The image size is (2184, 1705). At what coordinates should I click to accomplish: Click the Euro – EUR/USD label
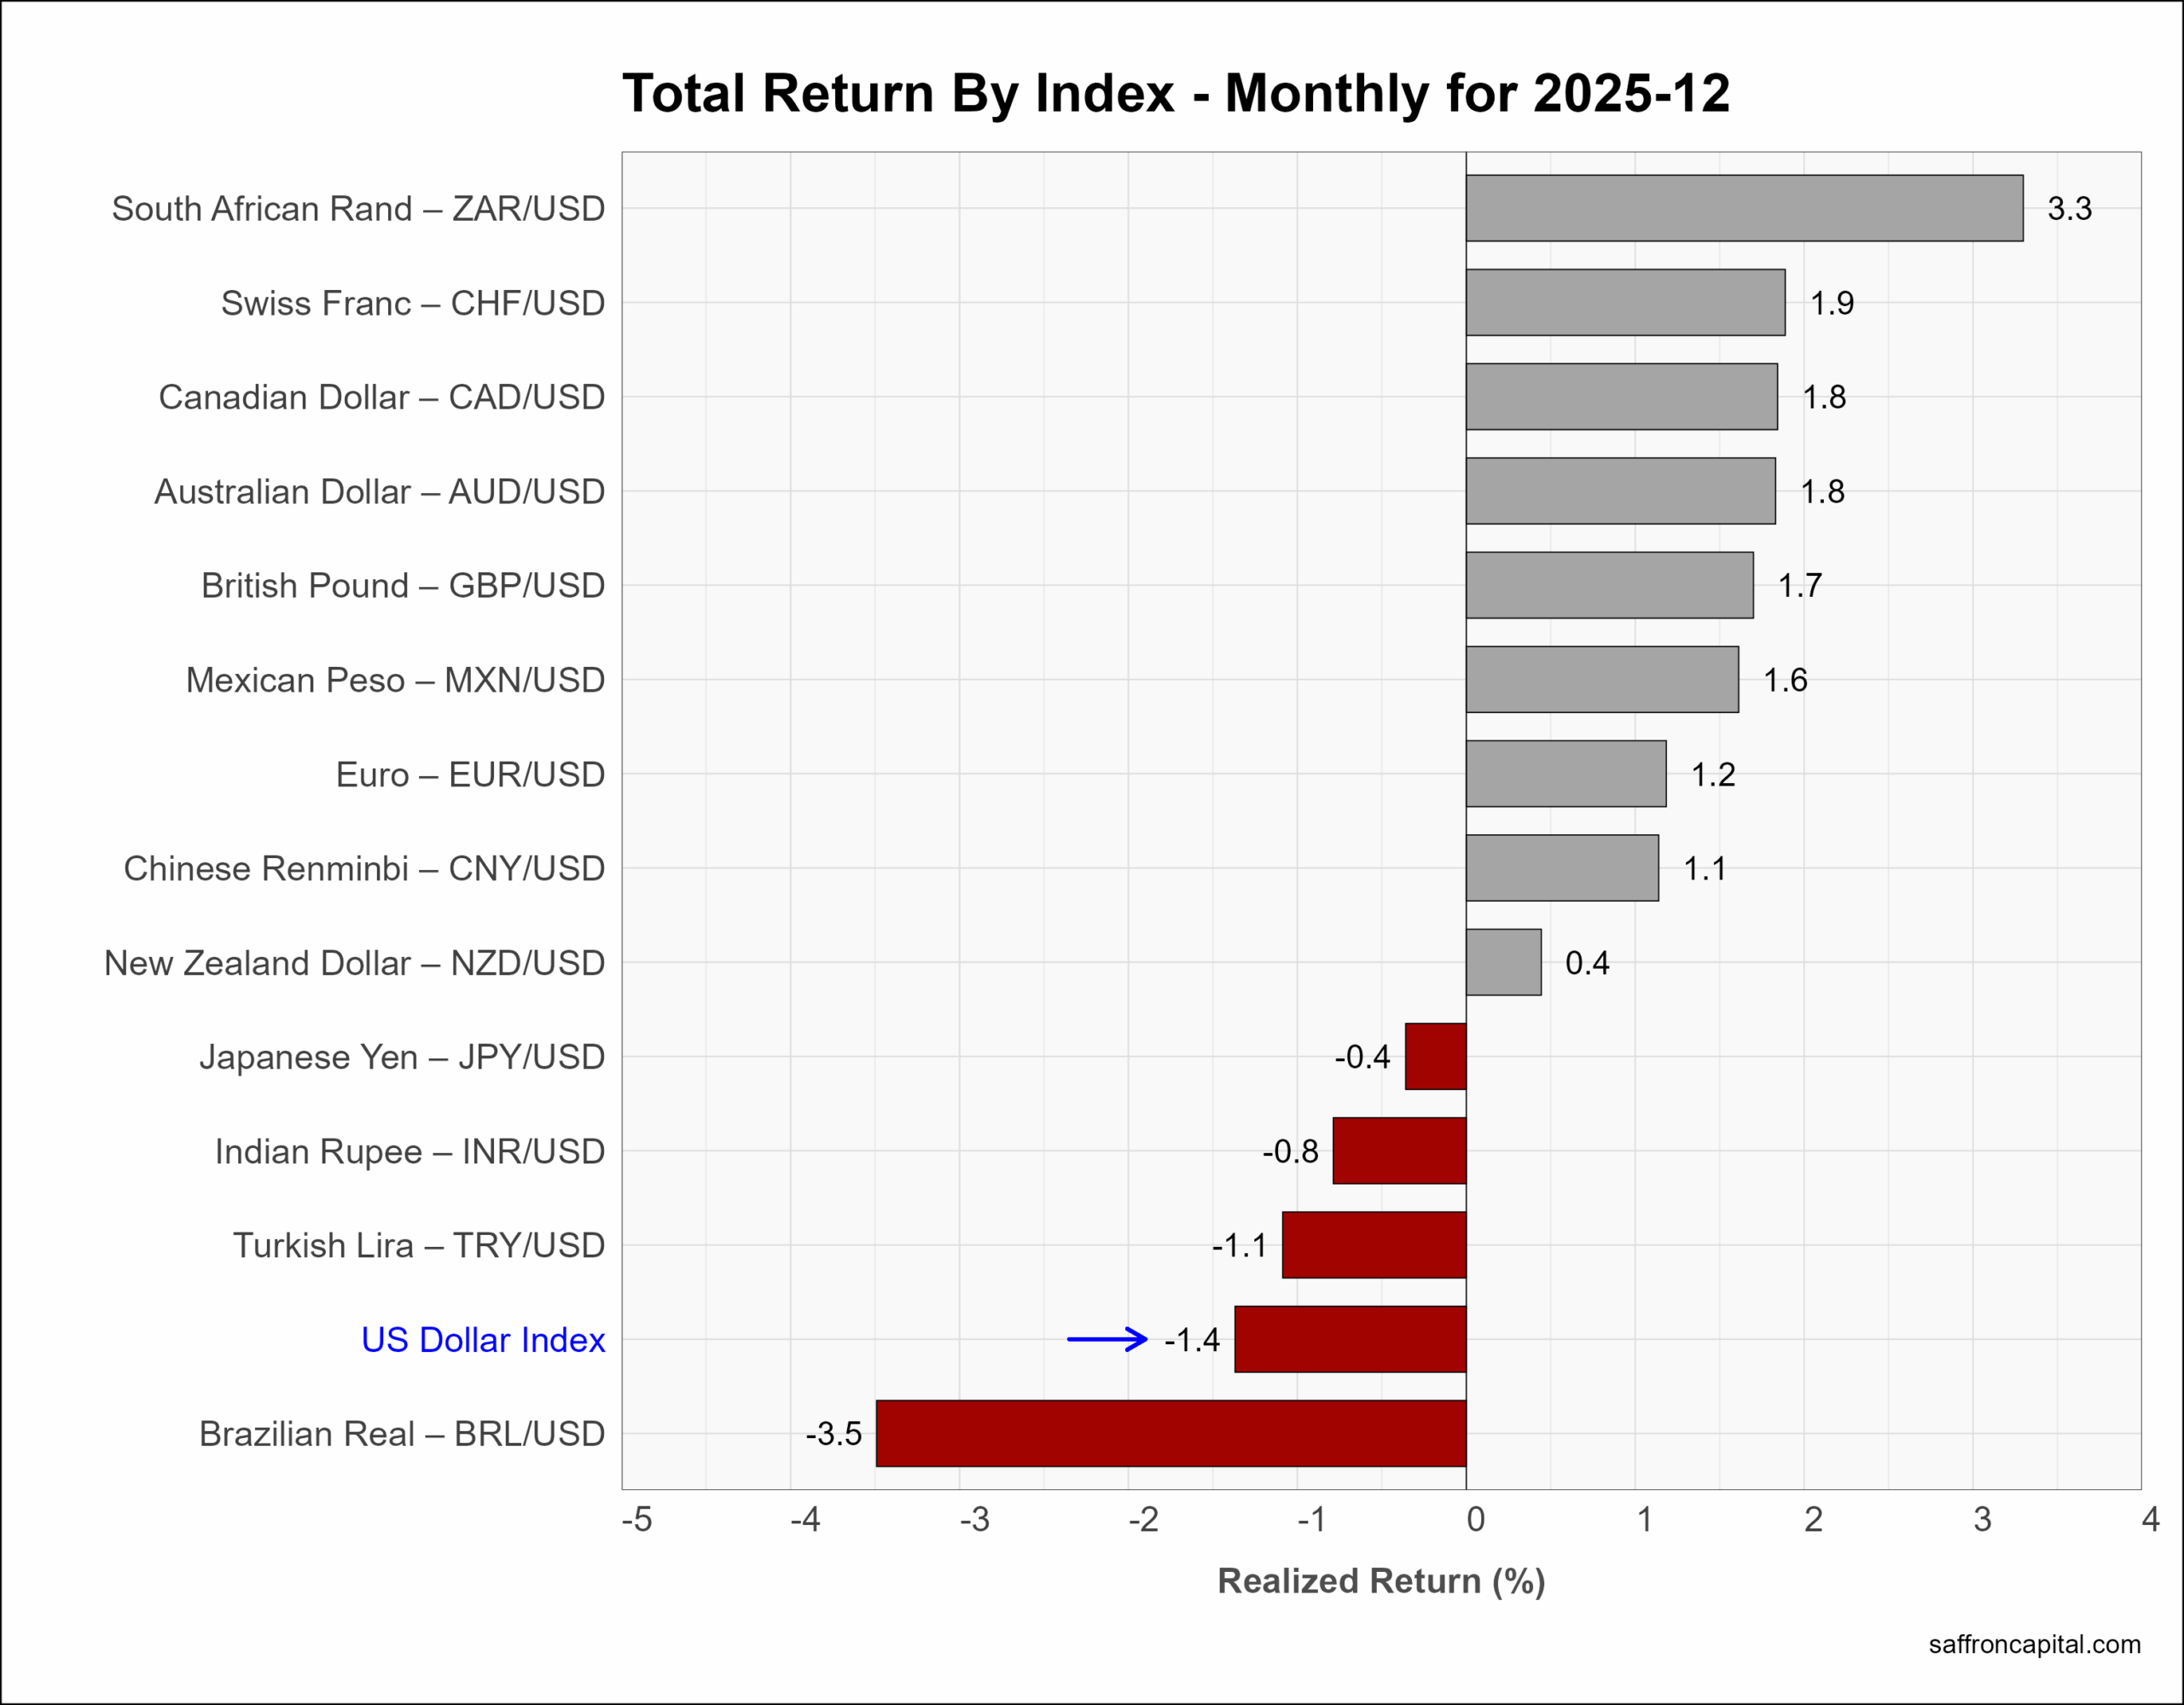470,774
